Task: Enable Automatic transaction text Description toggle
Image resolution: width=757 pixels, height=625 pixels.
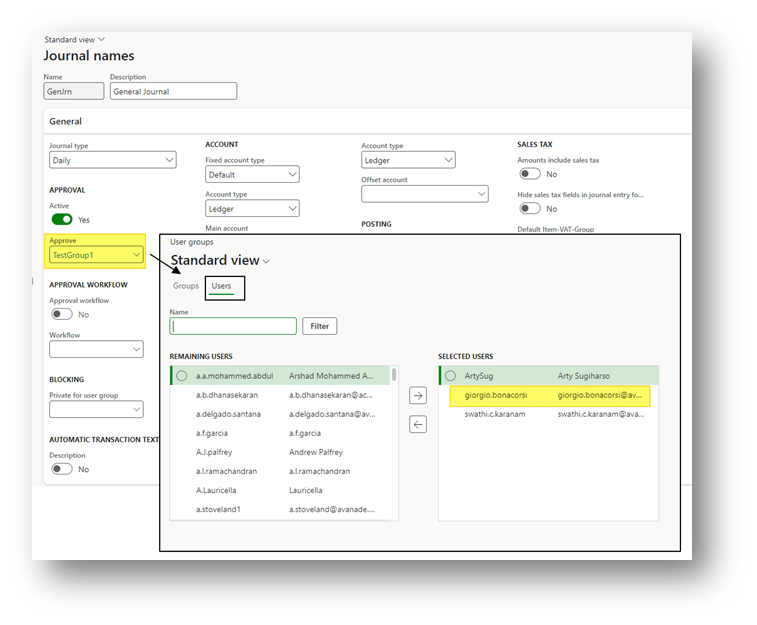Action: pos(62,469)
